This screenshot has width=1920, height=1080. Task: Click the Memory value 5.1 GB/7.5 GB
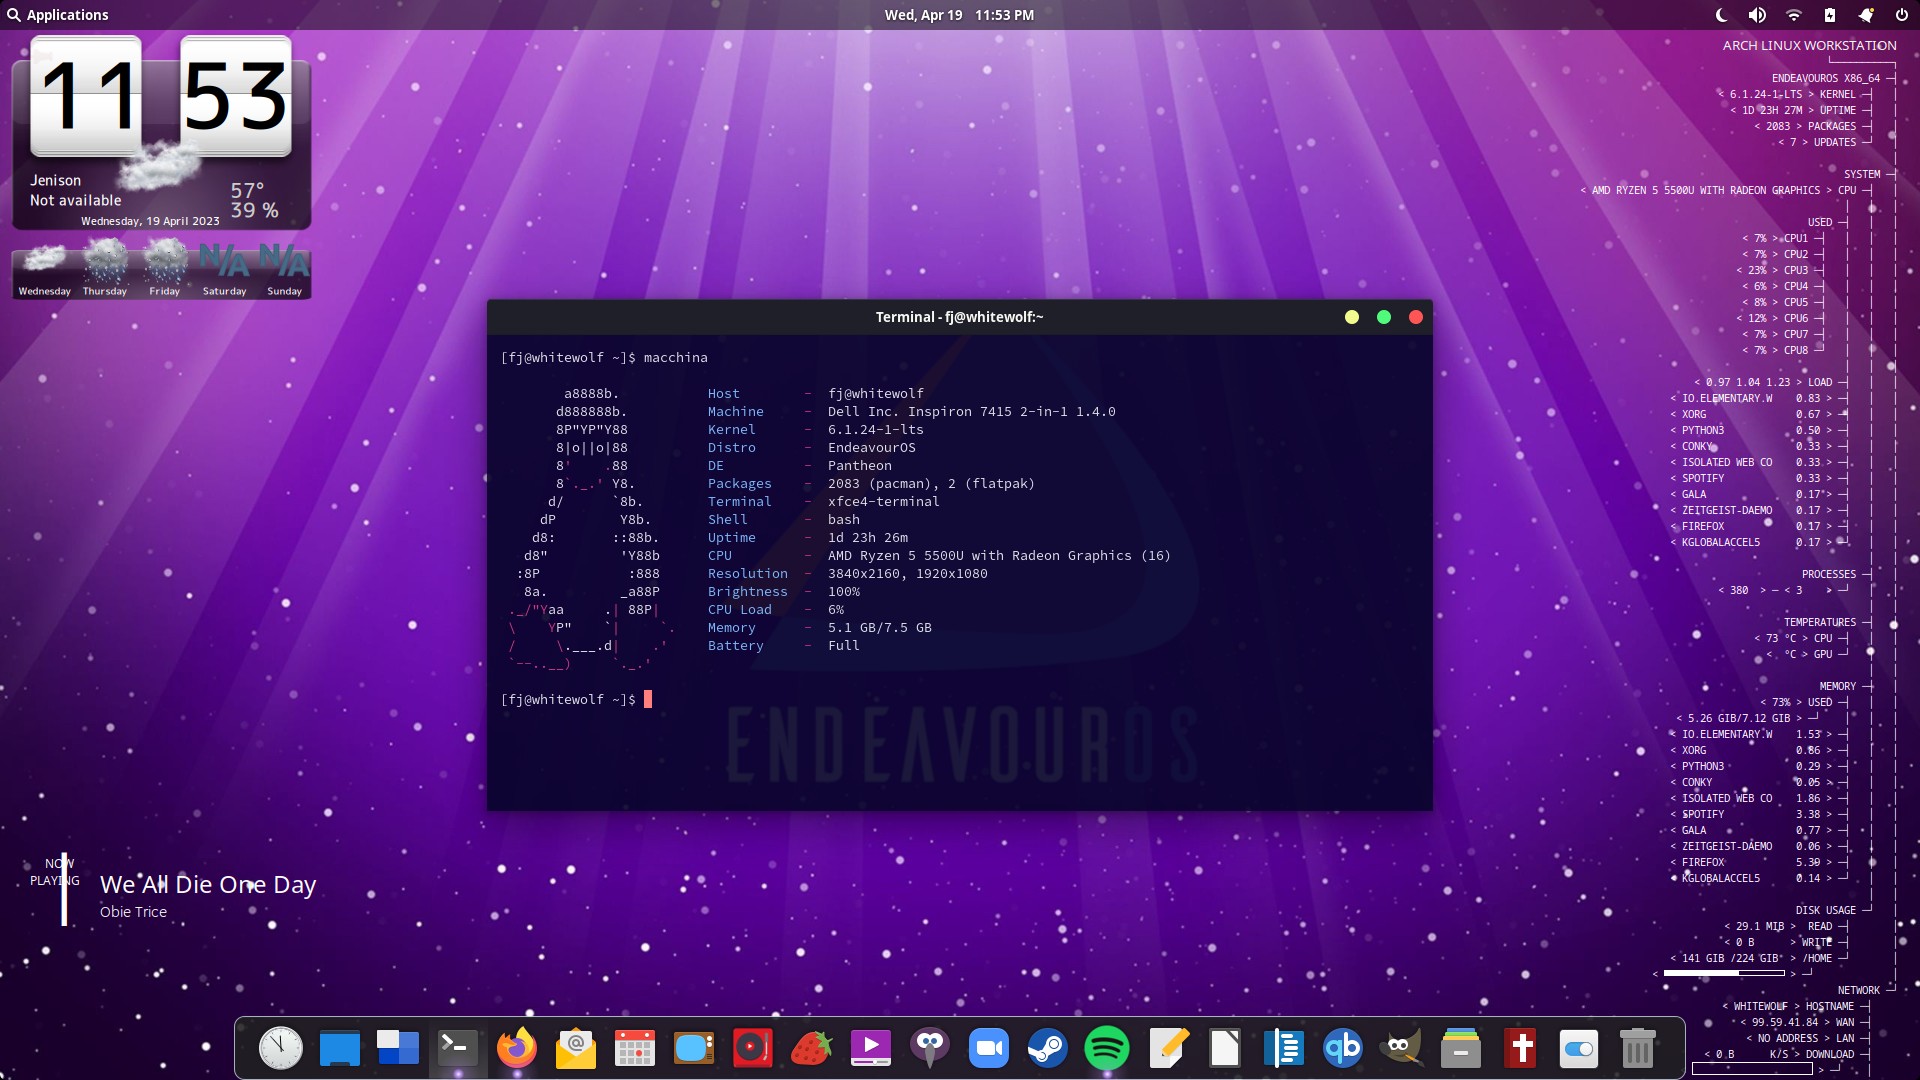click(x=880, y=627)
